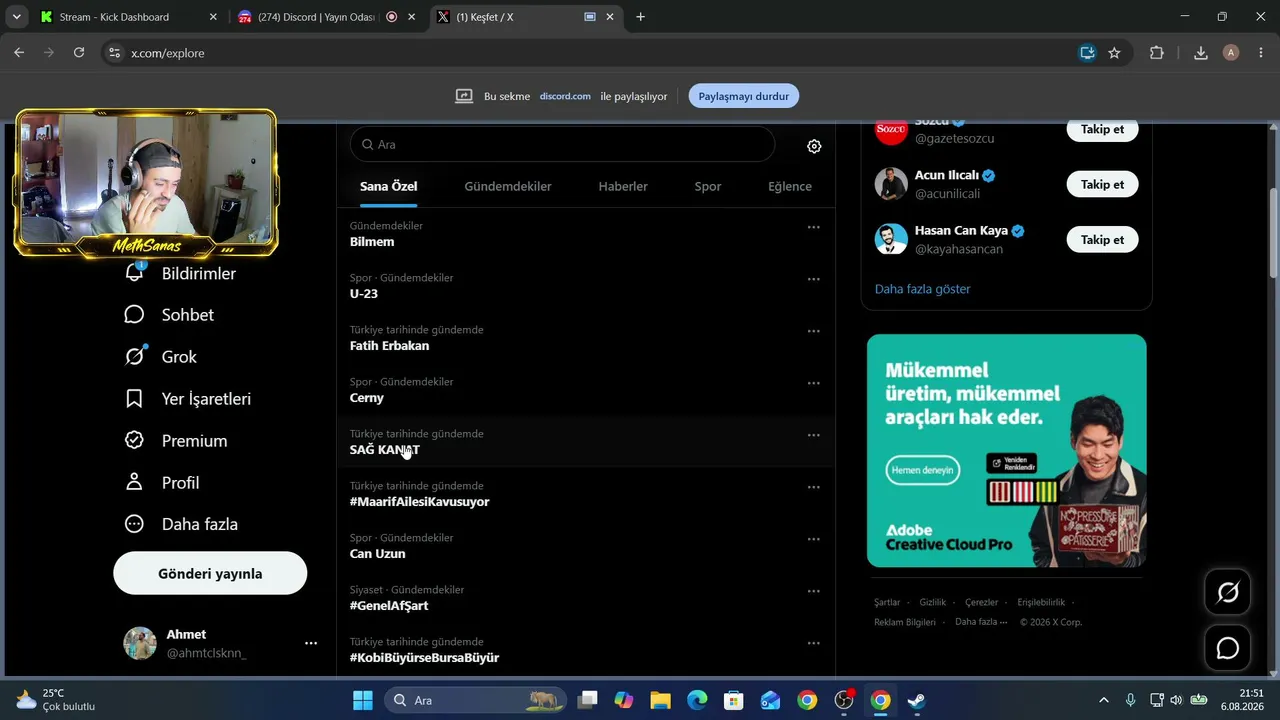Expand the footer 'Daha fazla' links menu
The height and width of the screenshot is (720, 1280).
(981, 622)
